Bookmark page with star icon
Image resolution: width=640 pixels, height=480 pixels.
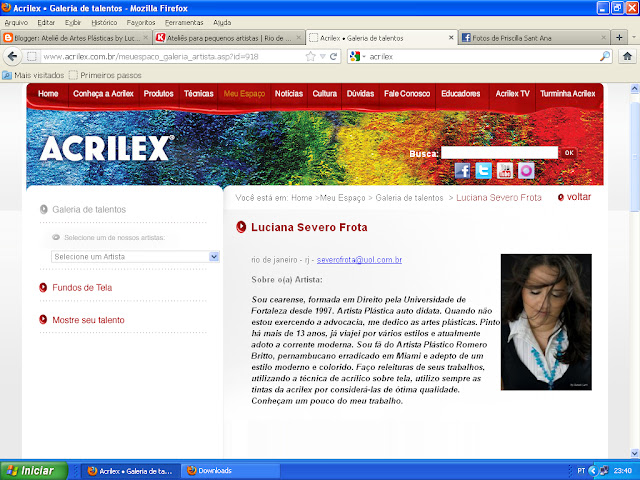point(311,56)
